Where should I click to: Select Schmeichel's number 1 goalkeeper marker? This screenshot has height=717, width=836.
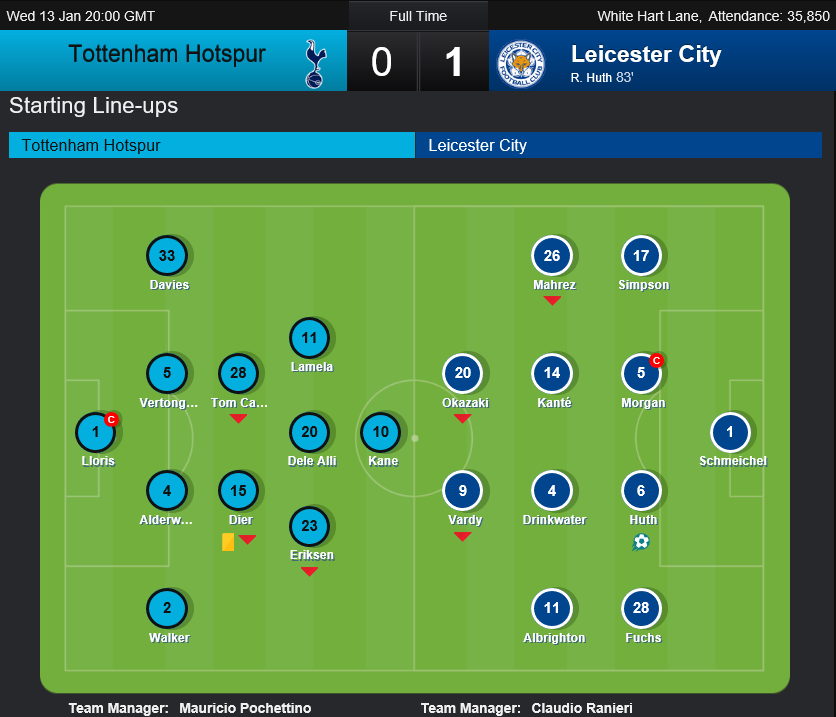(730, 432)
